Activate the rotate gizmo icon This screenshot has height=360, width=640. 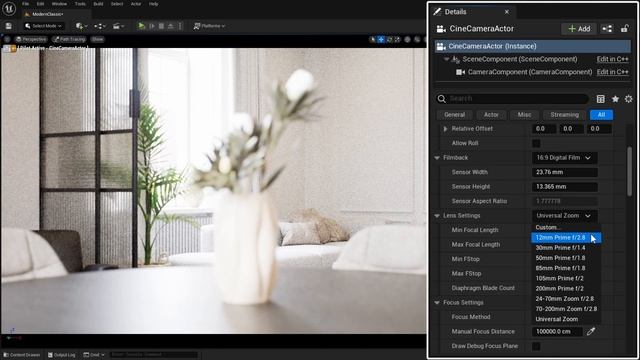pos(389,40)
